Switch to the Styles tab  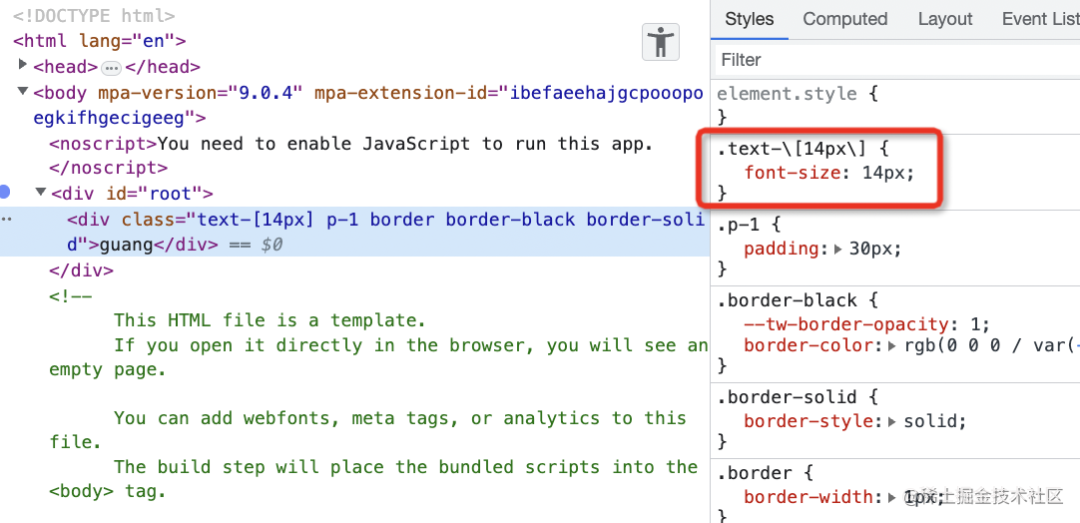pos(749,19)
